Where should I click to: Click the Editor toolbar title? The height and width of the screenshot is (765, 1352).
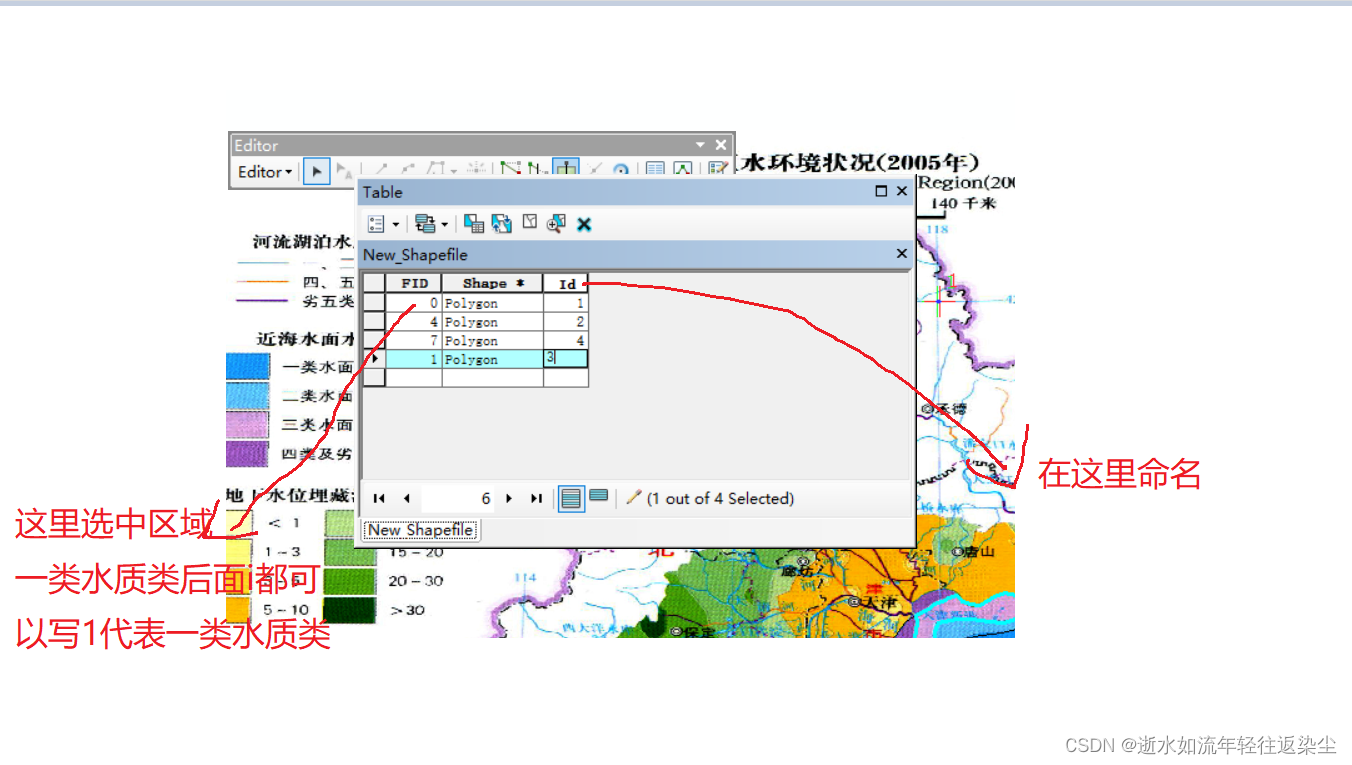[x=256, y=146]
